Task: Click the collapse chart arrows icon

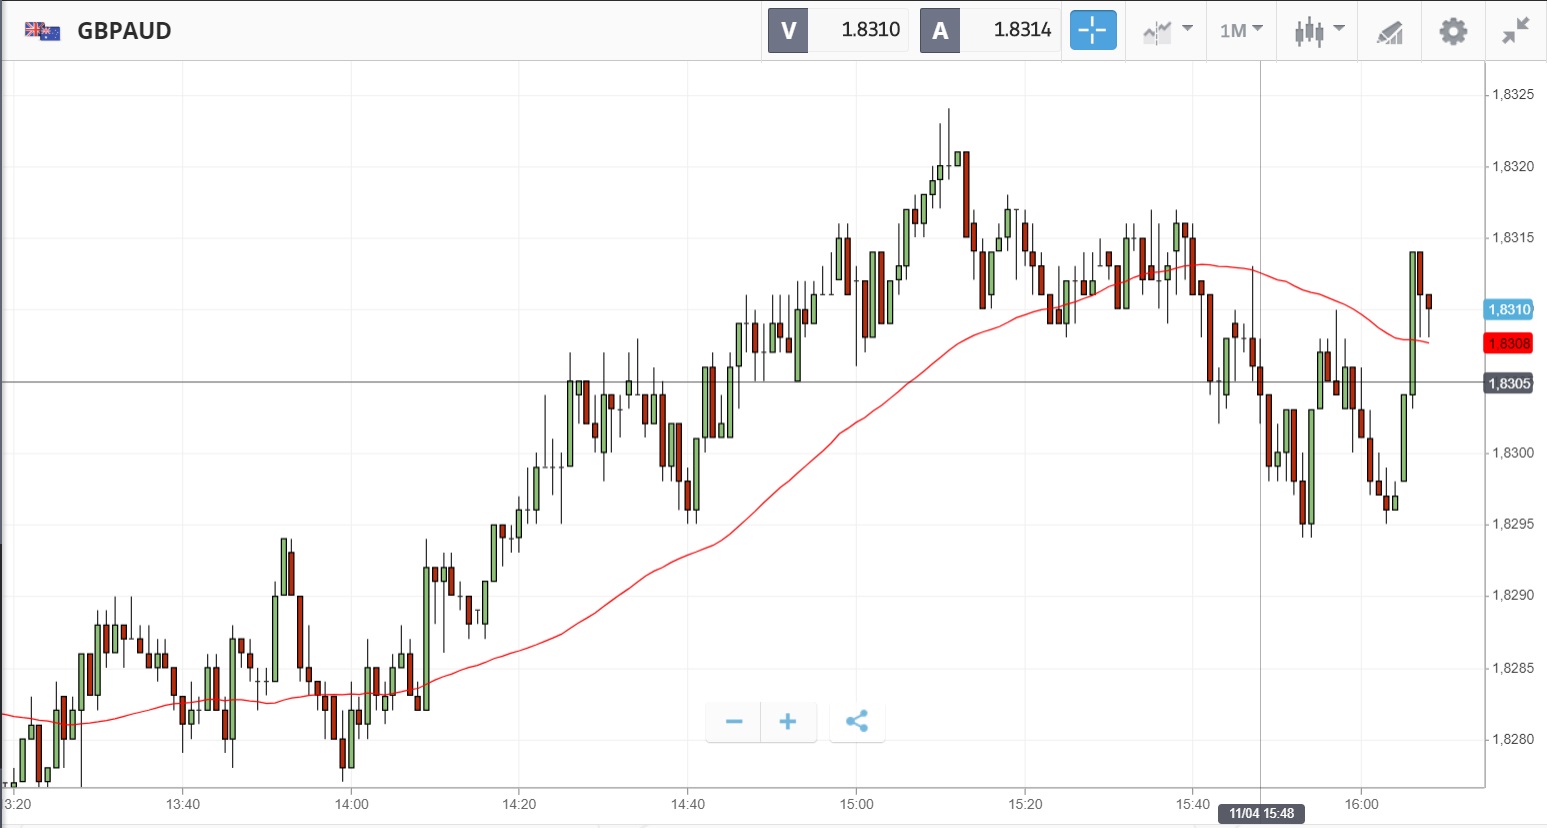Action: pyautogui.click(x=1515, y=31)
